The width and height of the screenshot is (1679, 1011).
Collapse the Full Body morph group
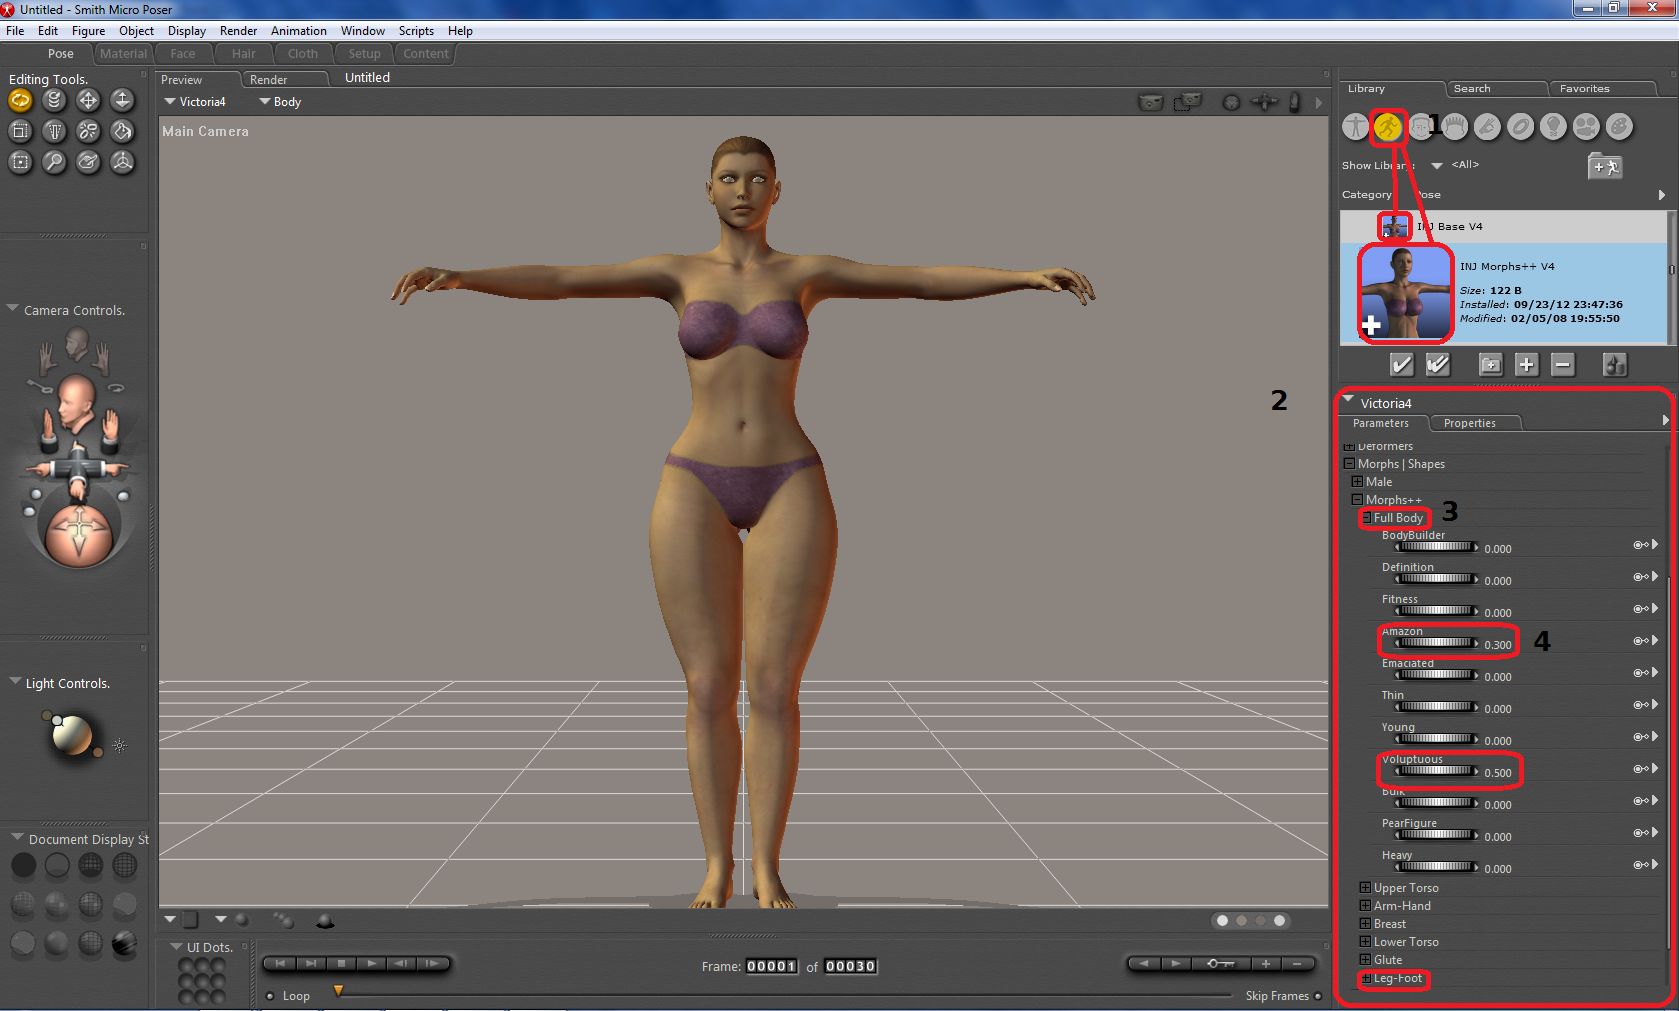[1366, 518]
